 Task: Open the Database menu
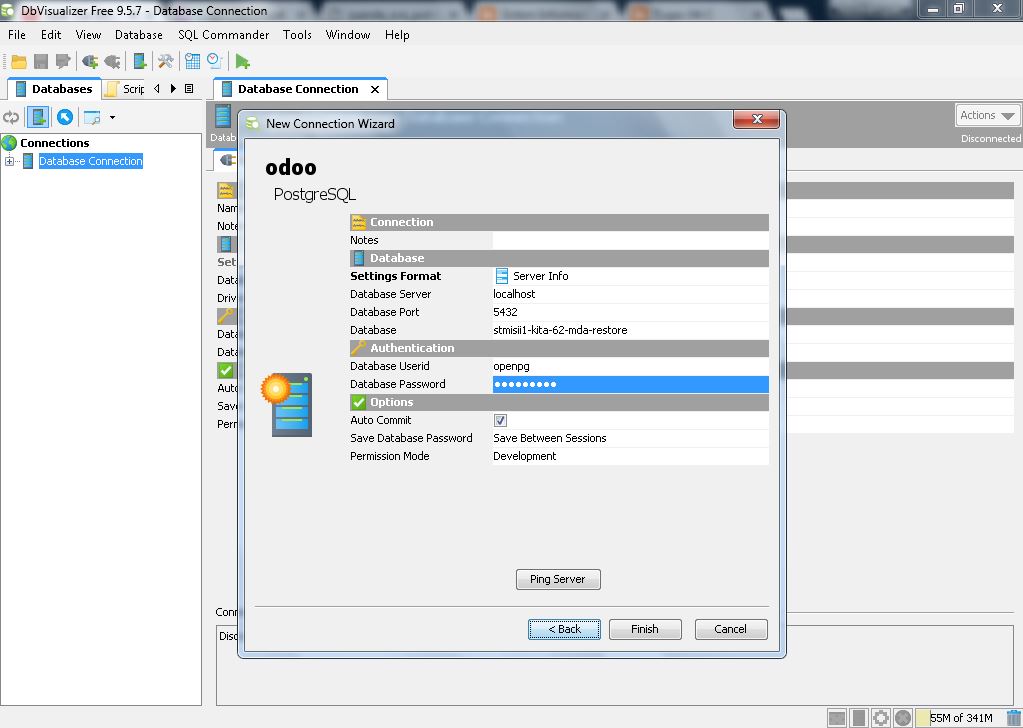(x=138, y=35)
